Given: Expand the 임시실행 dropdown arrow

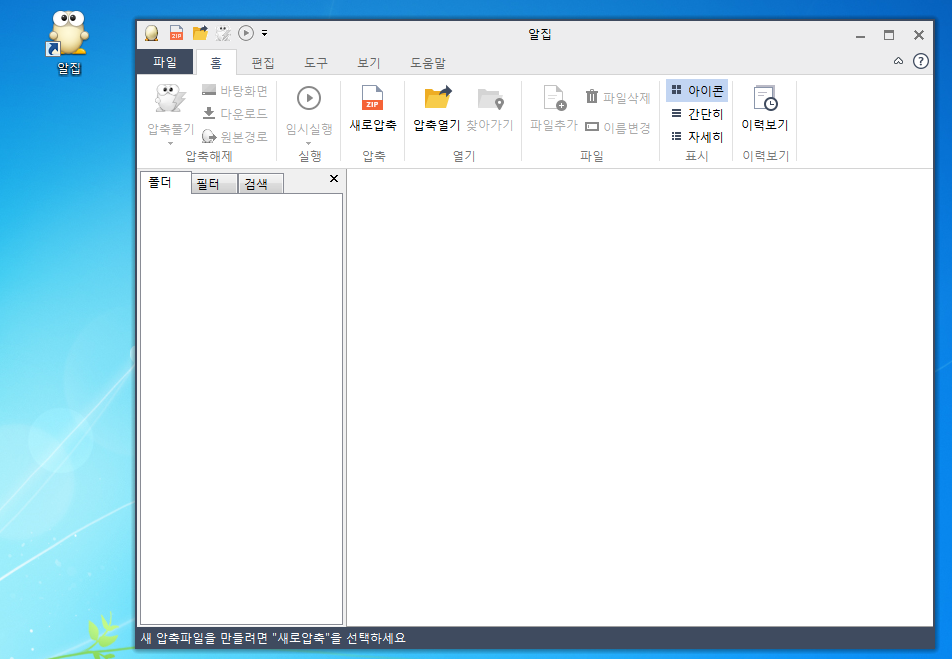Looking at the screenshot, I should (x=308, y=143).
